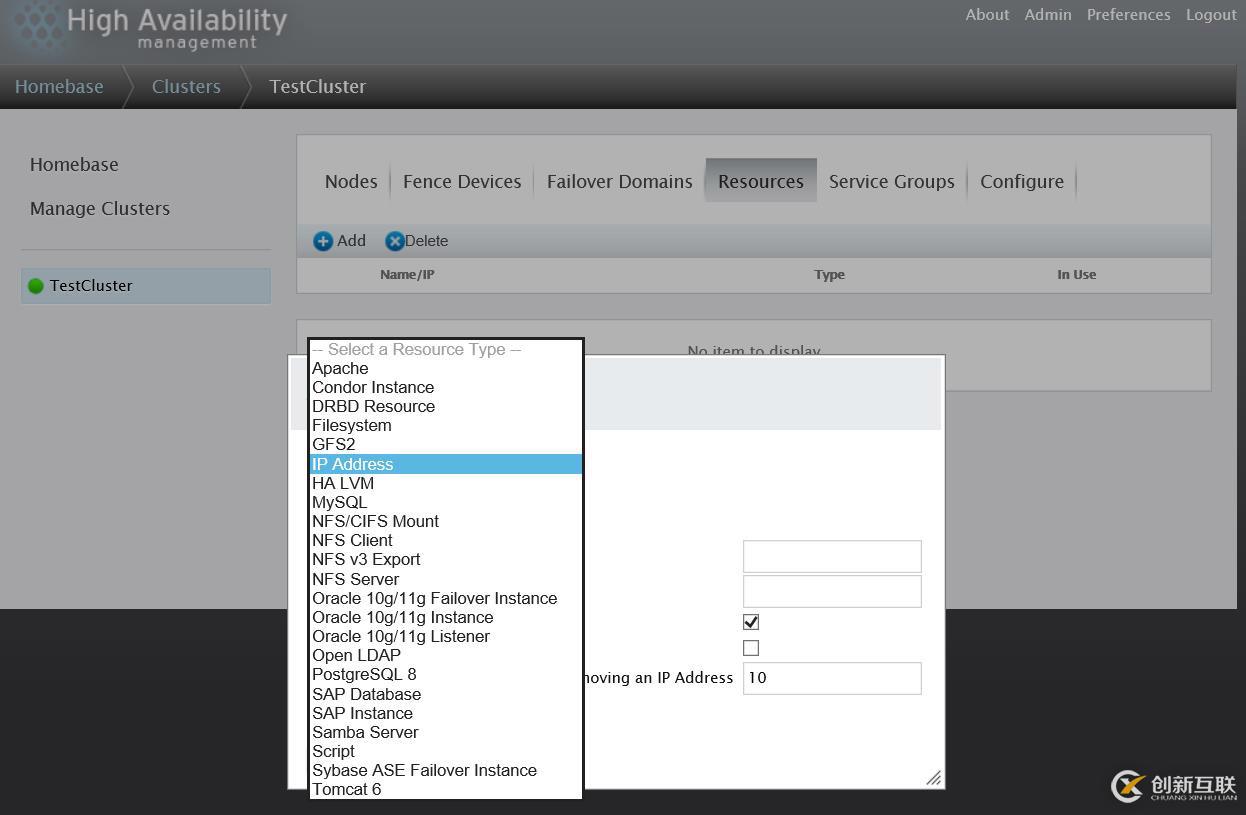Click the Preferences link in header
Viewport: 1246px width, 815px height.
click(1128, 15)
